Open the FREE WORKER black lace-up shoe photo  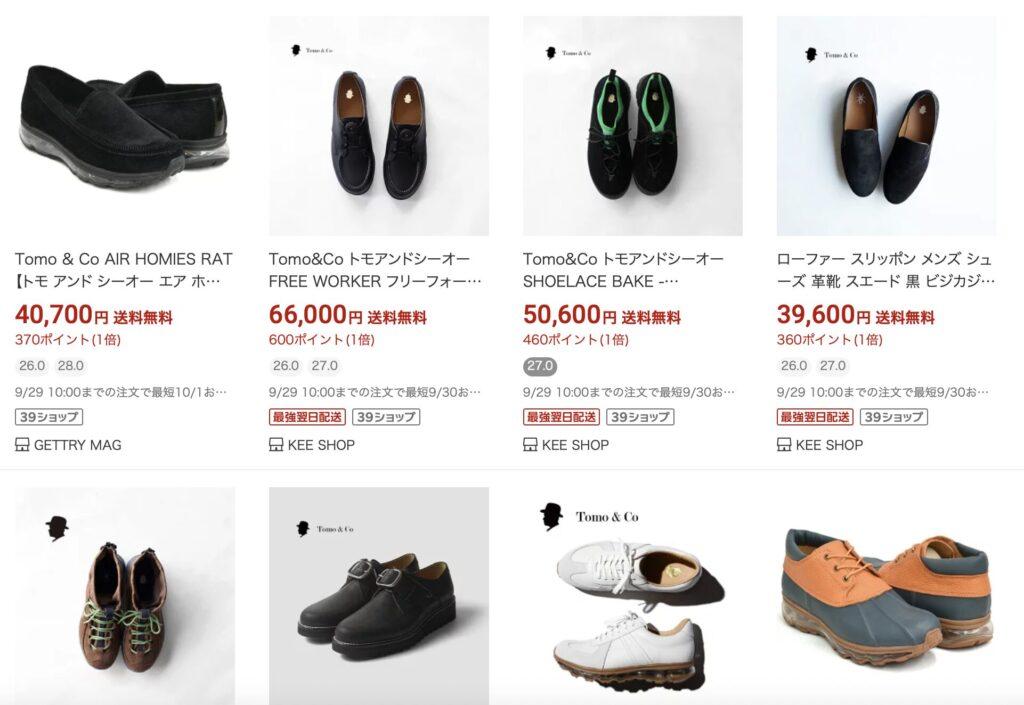379,126
